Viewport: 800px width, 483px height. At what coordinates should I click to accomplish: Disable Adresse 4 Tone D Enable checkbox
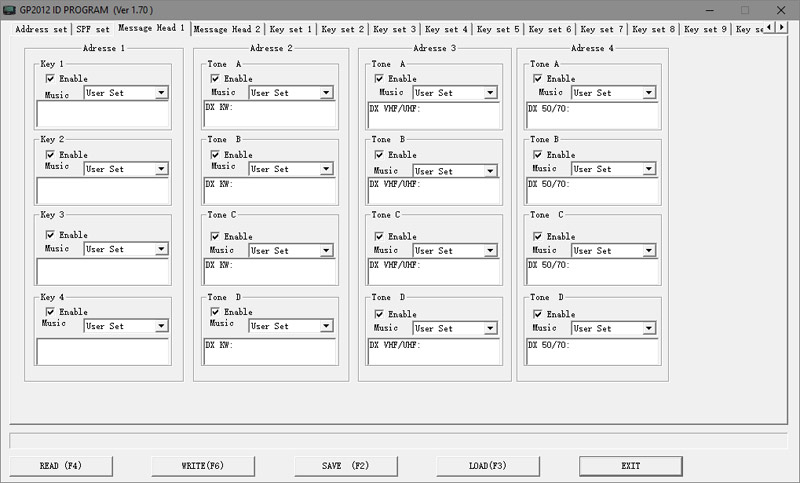tap(538, 314)
